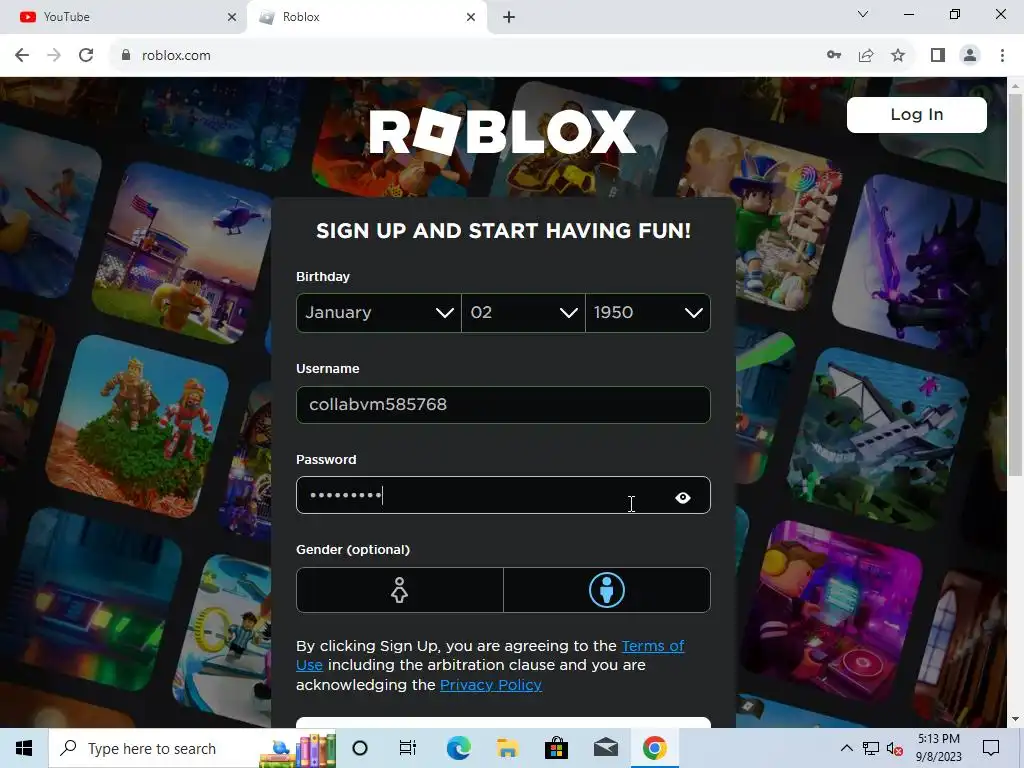Open the birthday year dropdown
Viewport: 1024px width, 768px height.
(x=648, y=313)
